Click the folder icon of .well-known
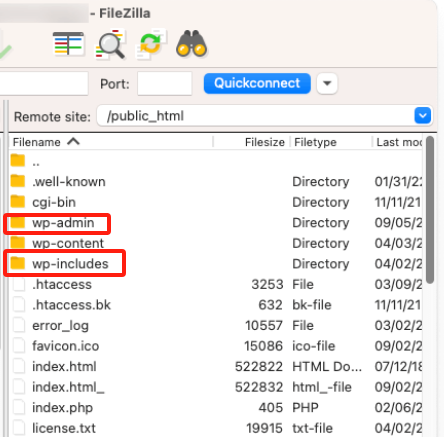The height and width of the screenshot is (437, 444). tap(18, 181)
